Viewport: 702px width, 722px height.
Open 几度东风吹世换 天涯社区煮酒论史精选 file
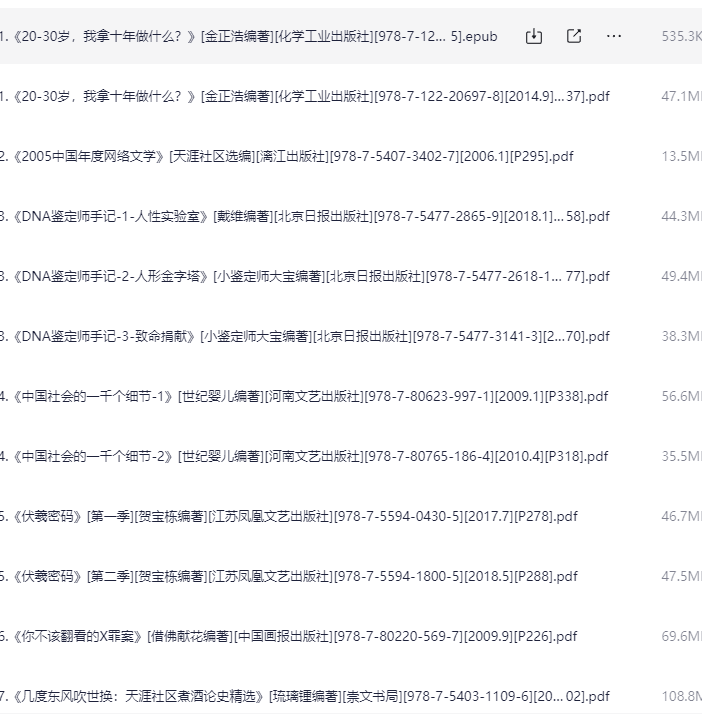(x=300, y=696)
